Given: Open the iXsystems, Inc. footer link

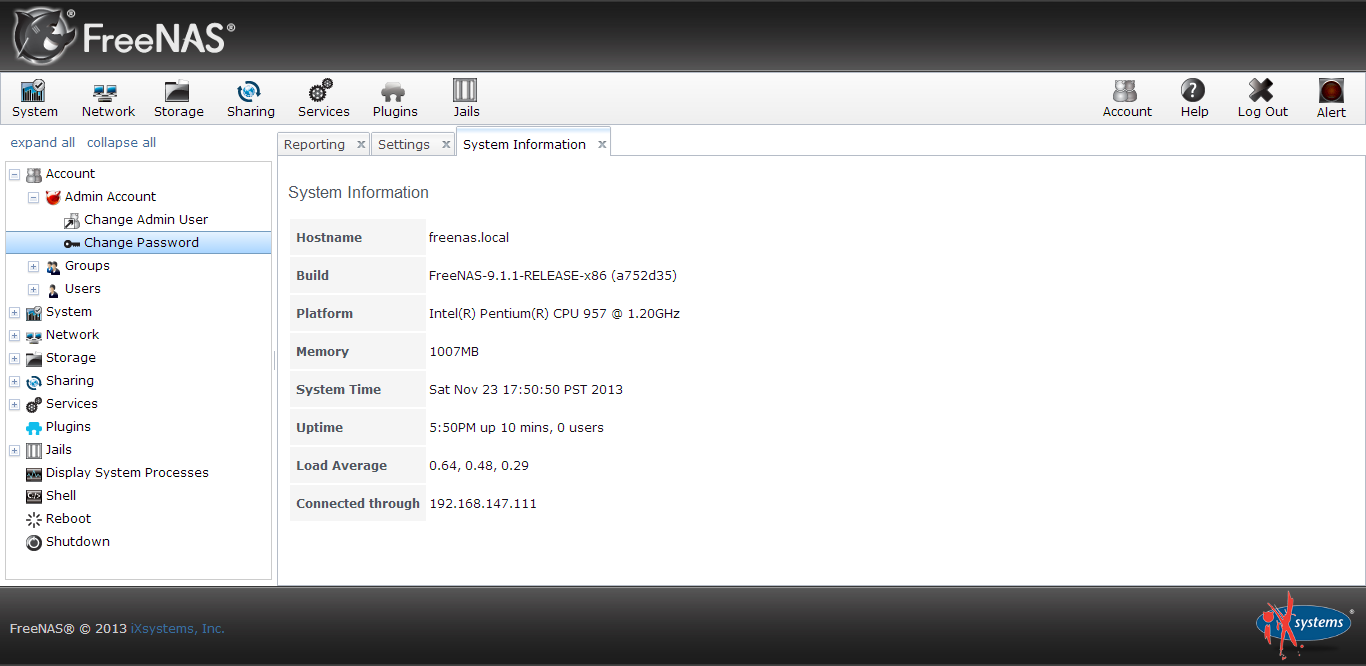Looking at the screenshot, I should [178, 629].
